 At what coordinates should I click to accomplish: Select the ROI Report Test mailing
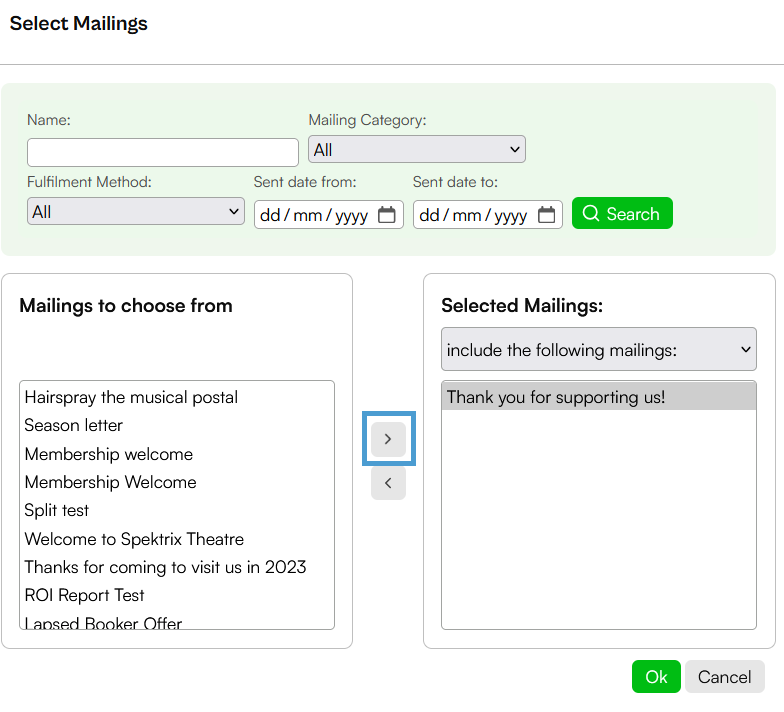[176, 595]
